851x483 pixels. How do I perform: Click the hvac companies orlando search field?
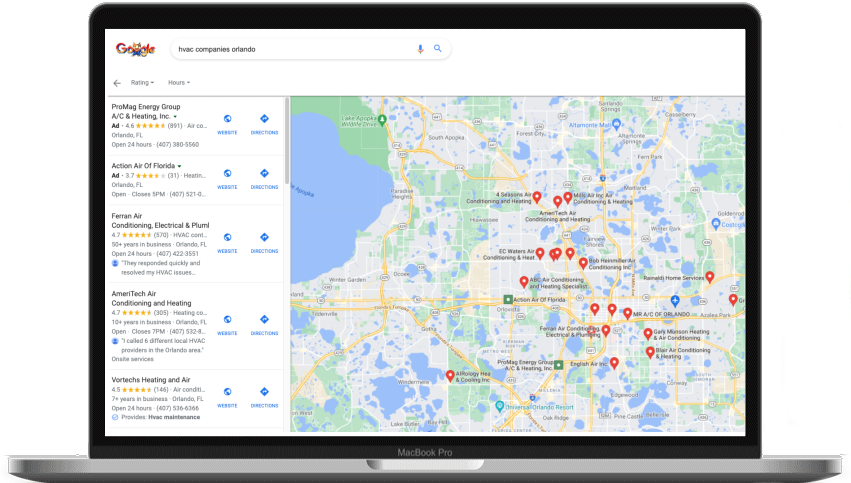pos(293,49)
